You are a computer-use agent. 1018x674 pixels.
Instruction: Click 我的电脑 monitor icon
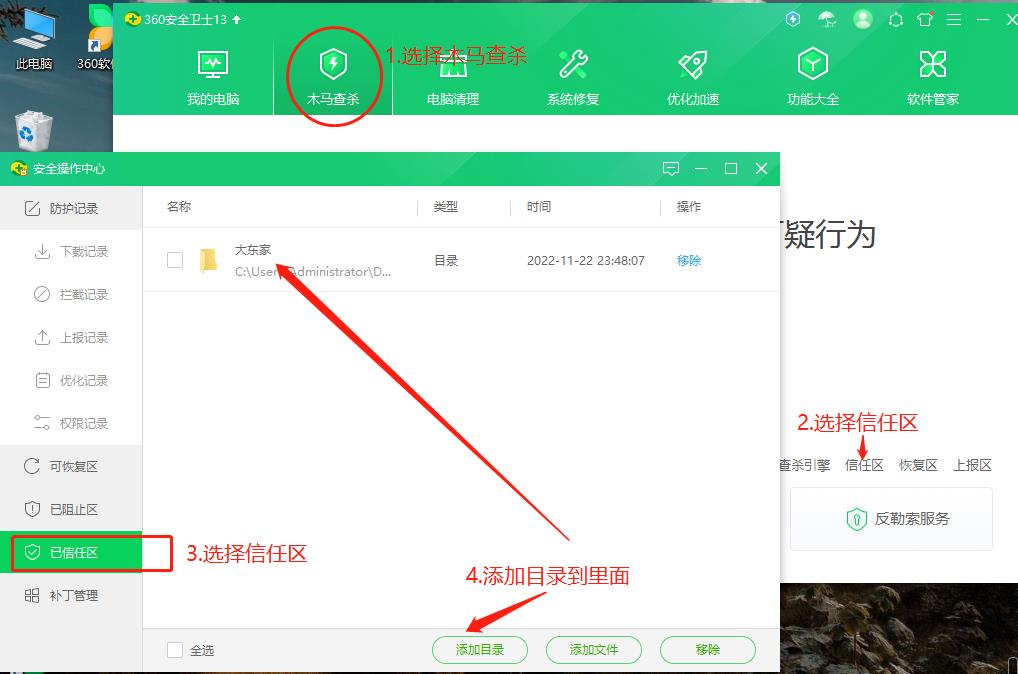coord(213,66)
